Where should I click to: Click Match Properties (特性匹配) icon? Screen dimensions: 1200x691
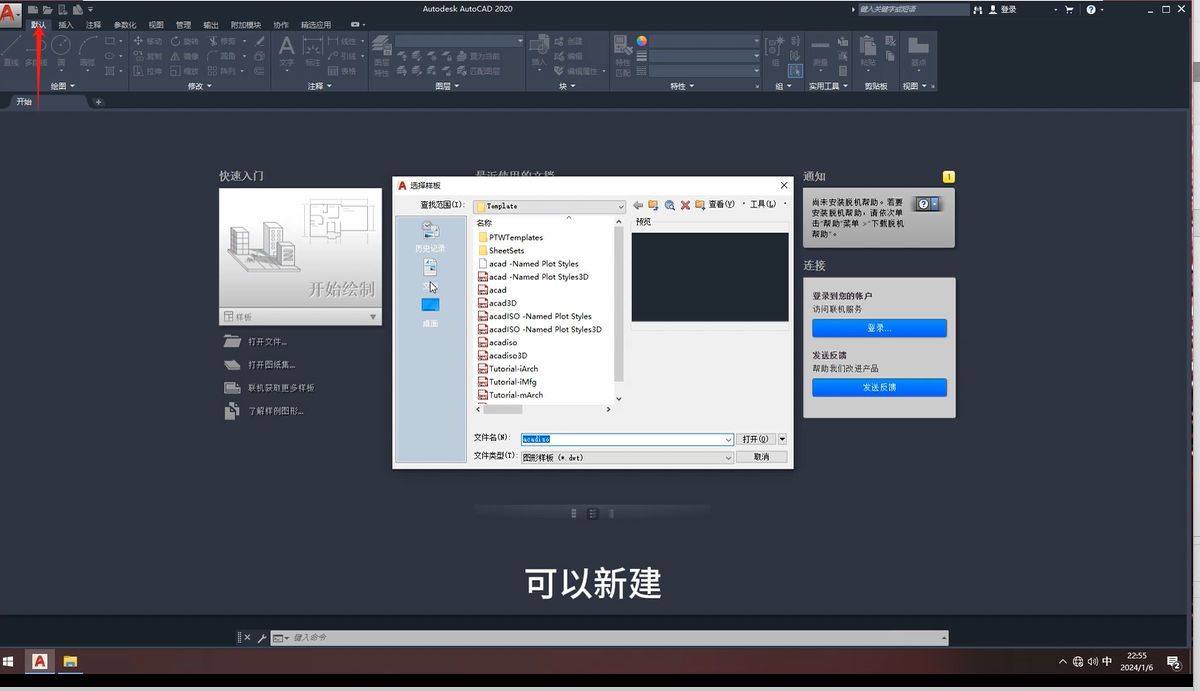point(622,55)
